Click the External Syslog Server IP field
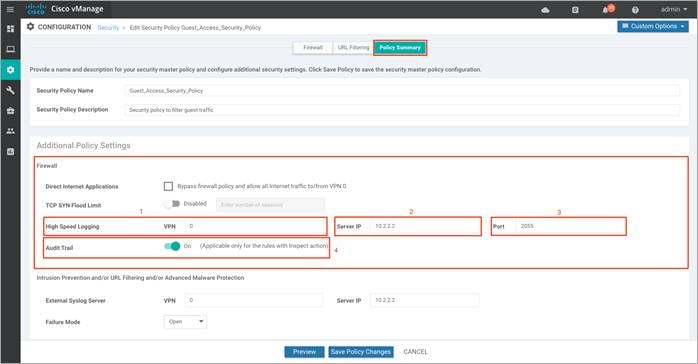The image size is (698, 364). click(x=425, y=300)
